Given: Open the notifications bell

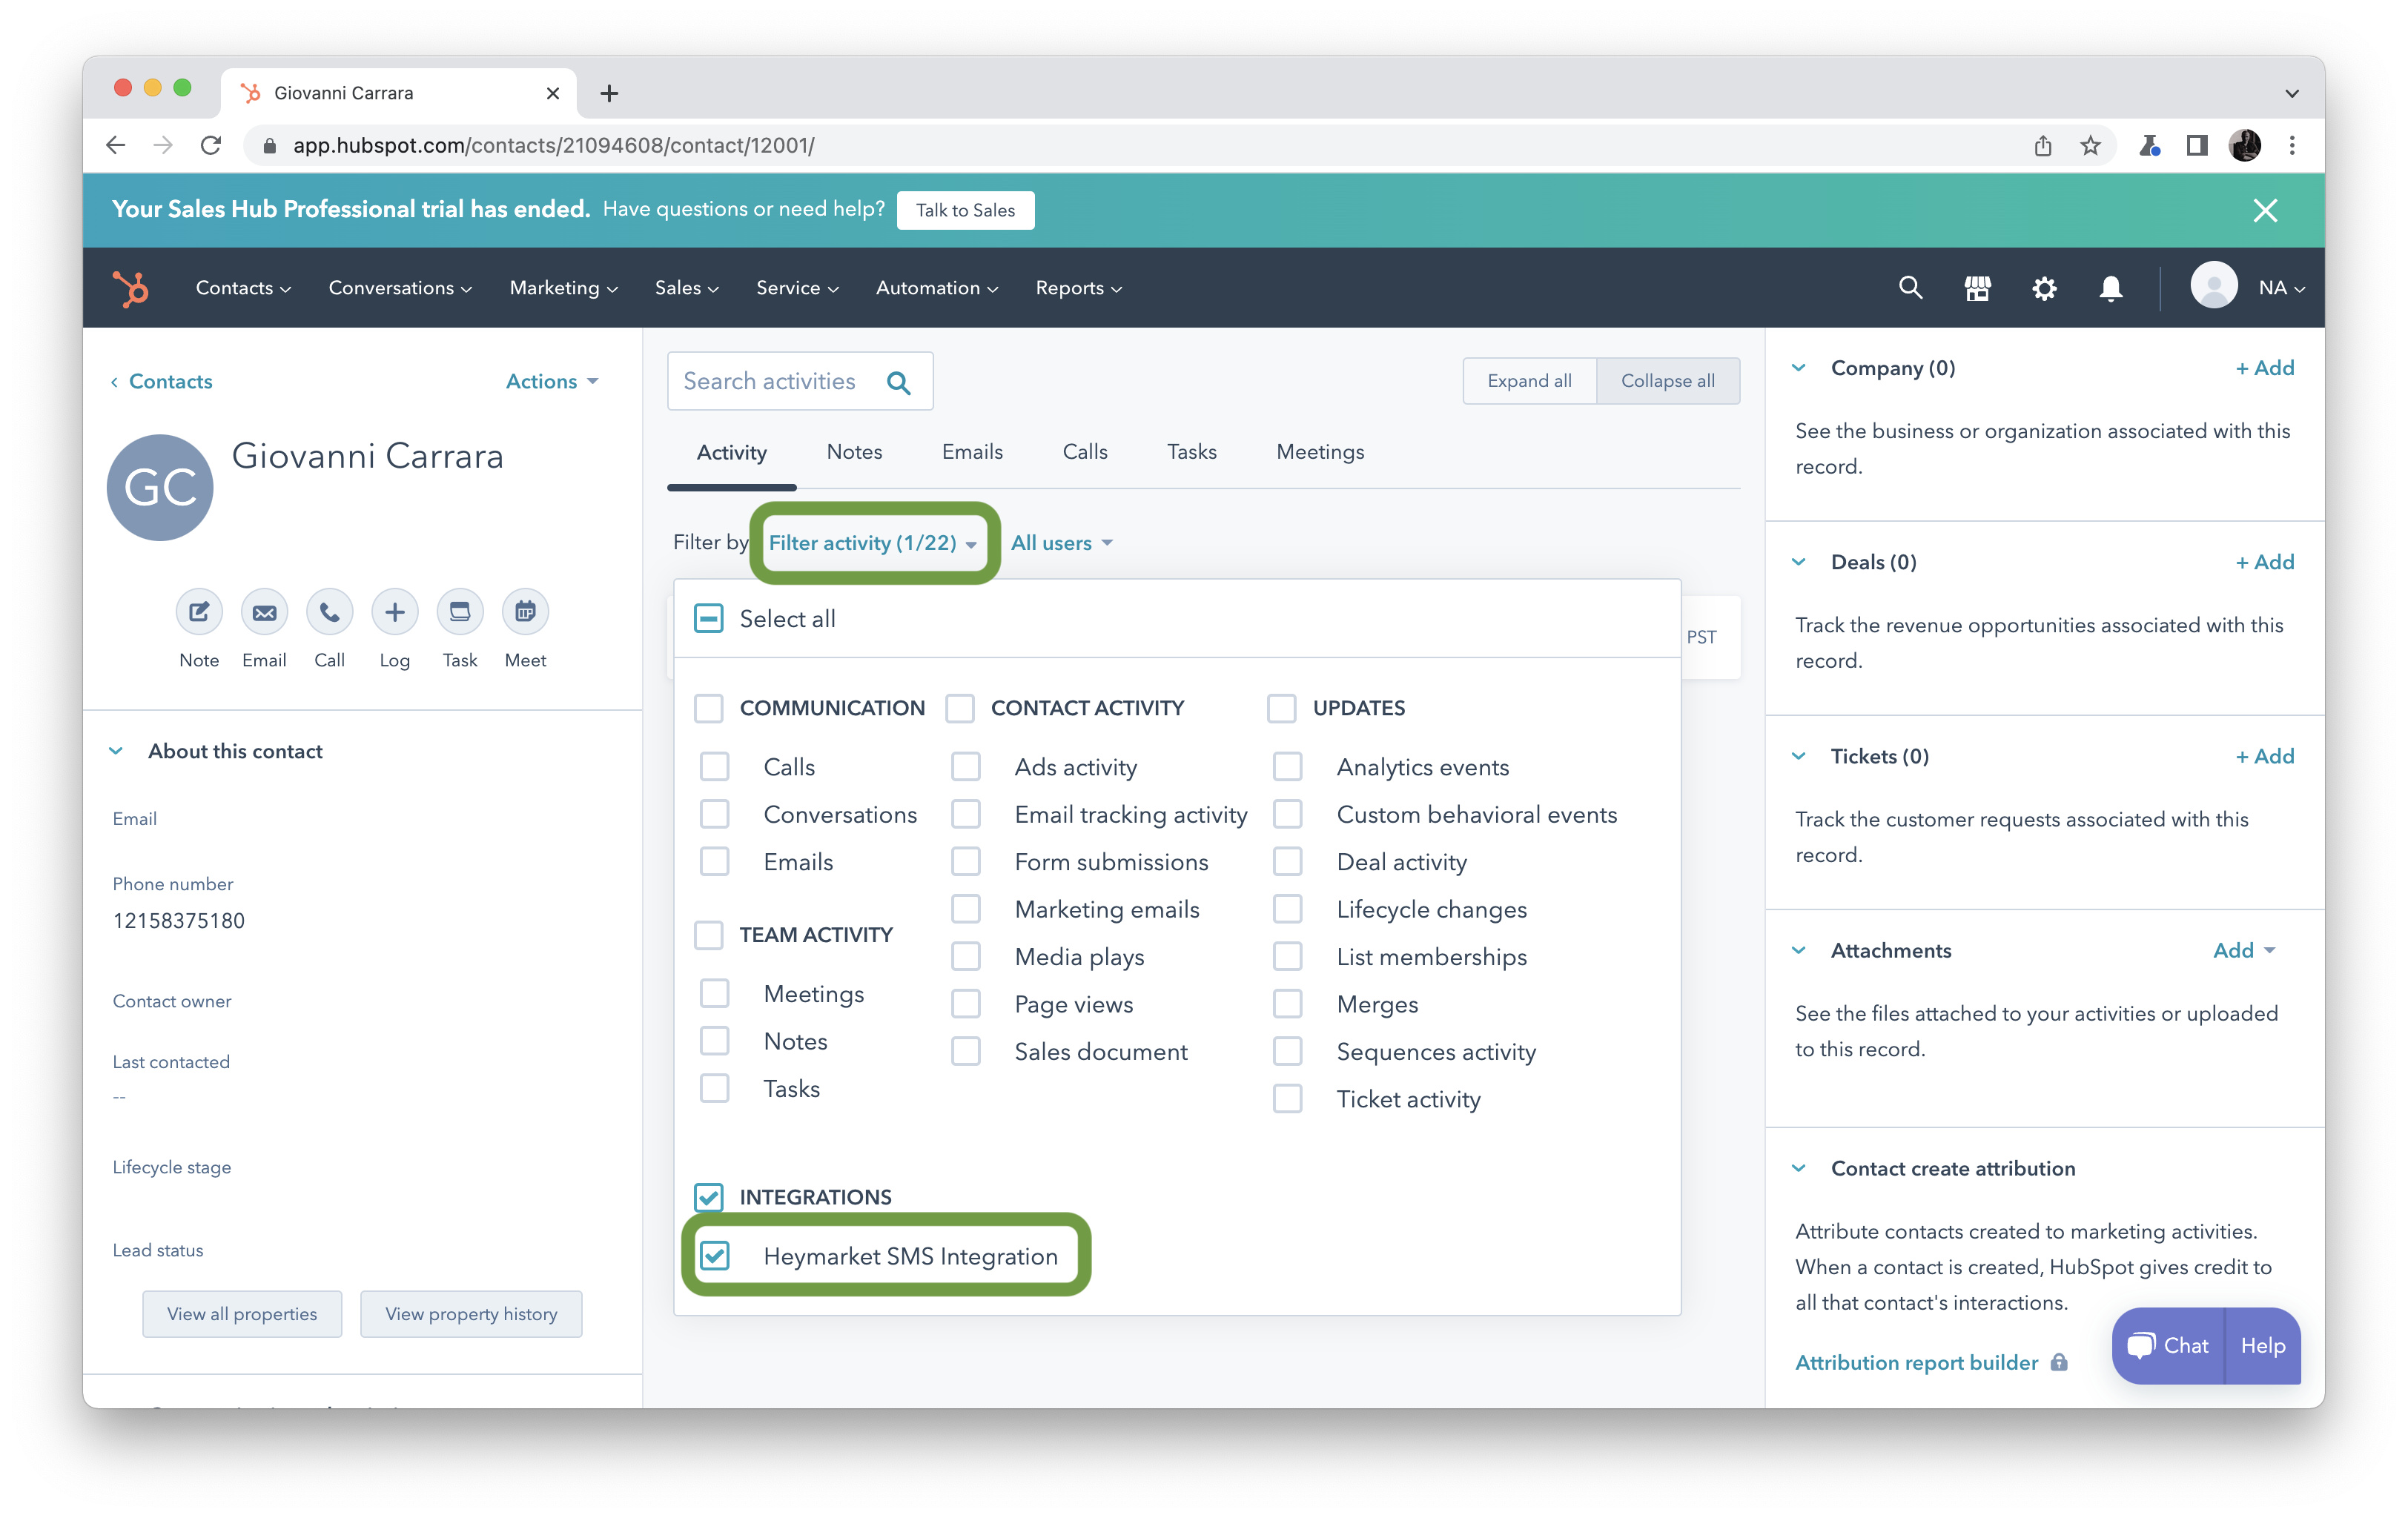Looking at the screenshot, I should (2111, 288).
